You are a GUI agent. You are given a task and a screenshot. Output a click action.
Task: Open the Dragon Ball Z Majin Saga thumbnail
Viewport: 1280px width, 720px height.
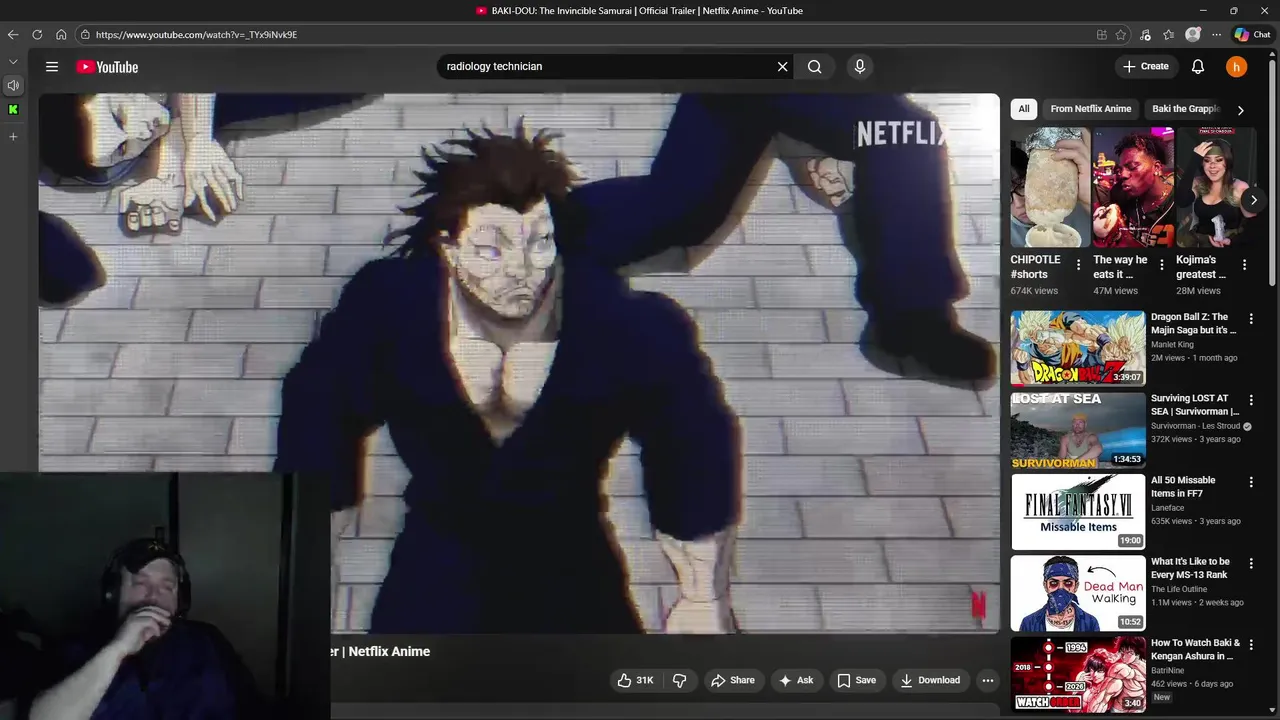1078,348
